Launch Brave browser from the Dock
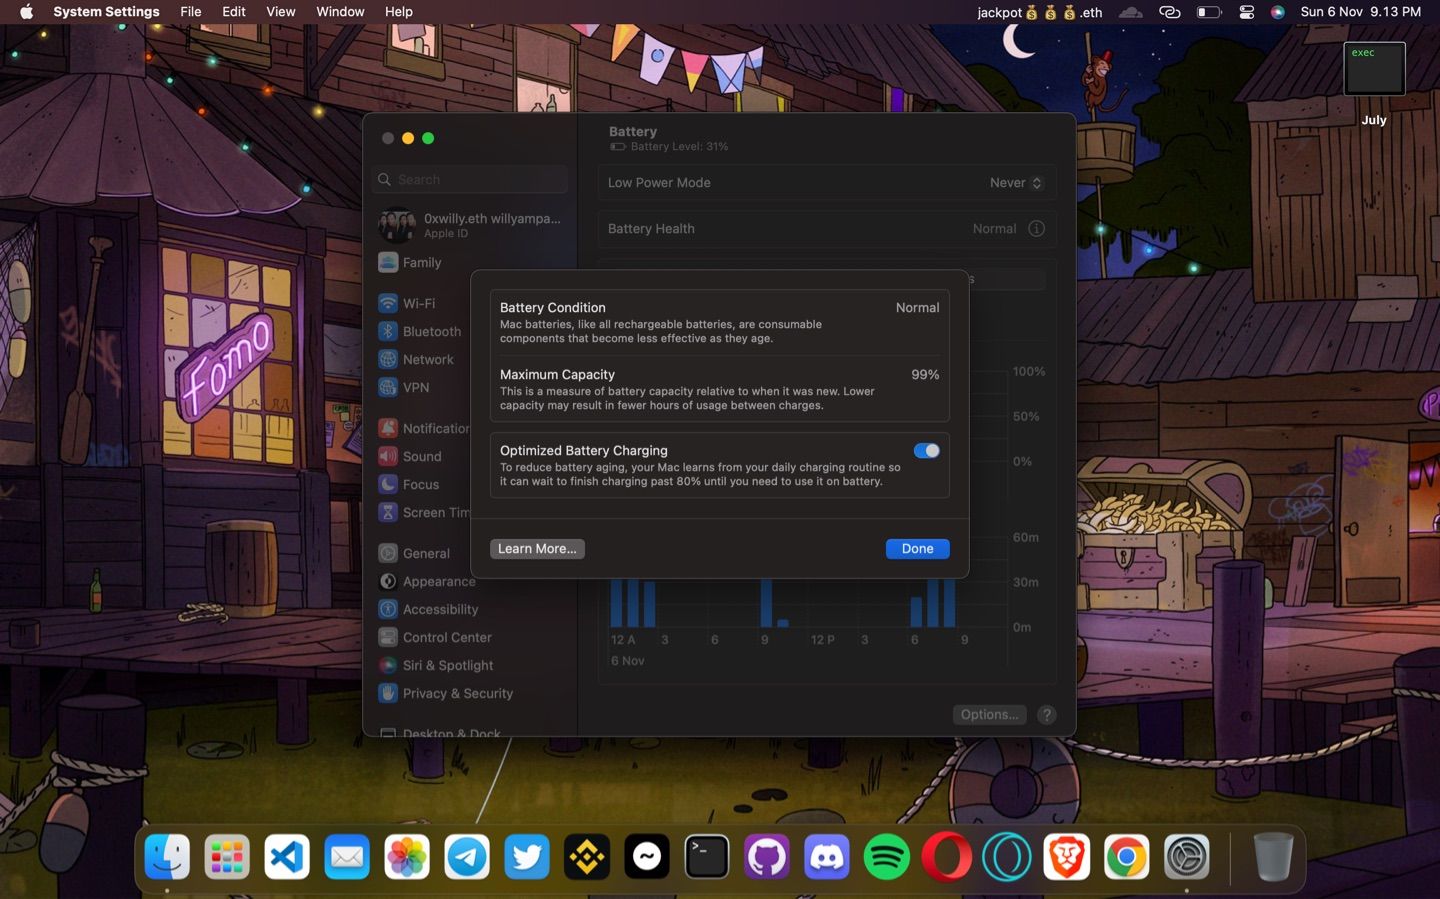 click(1067, 857)
